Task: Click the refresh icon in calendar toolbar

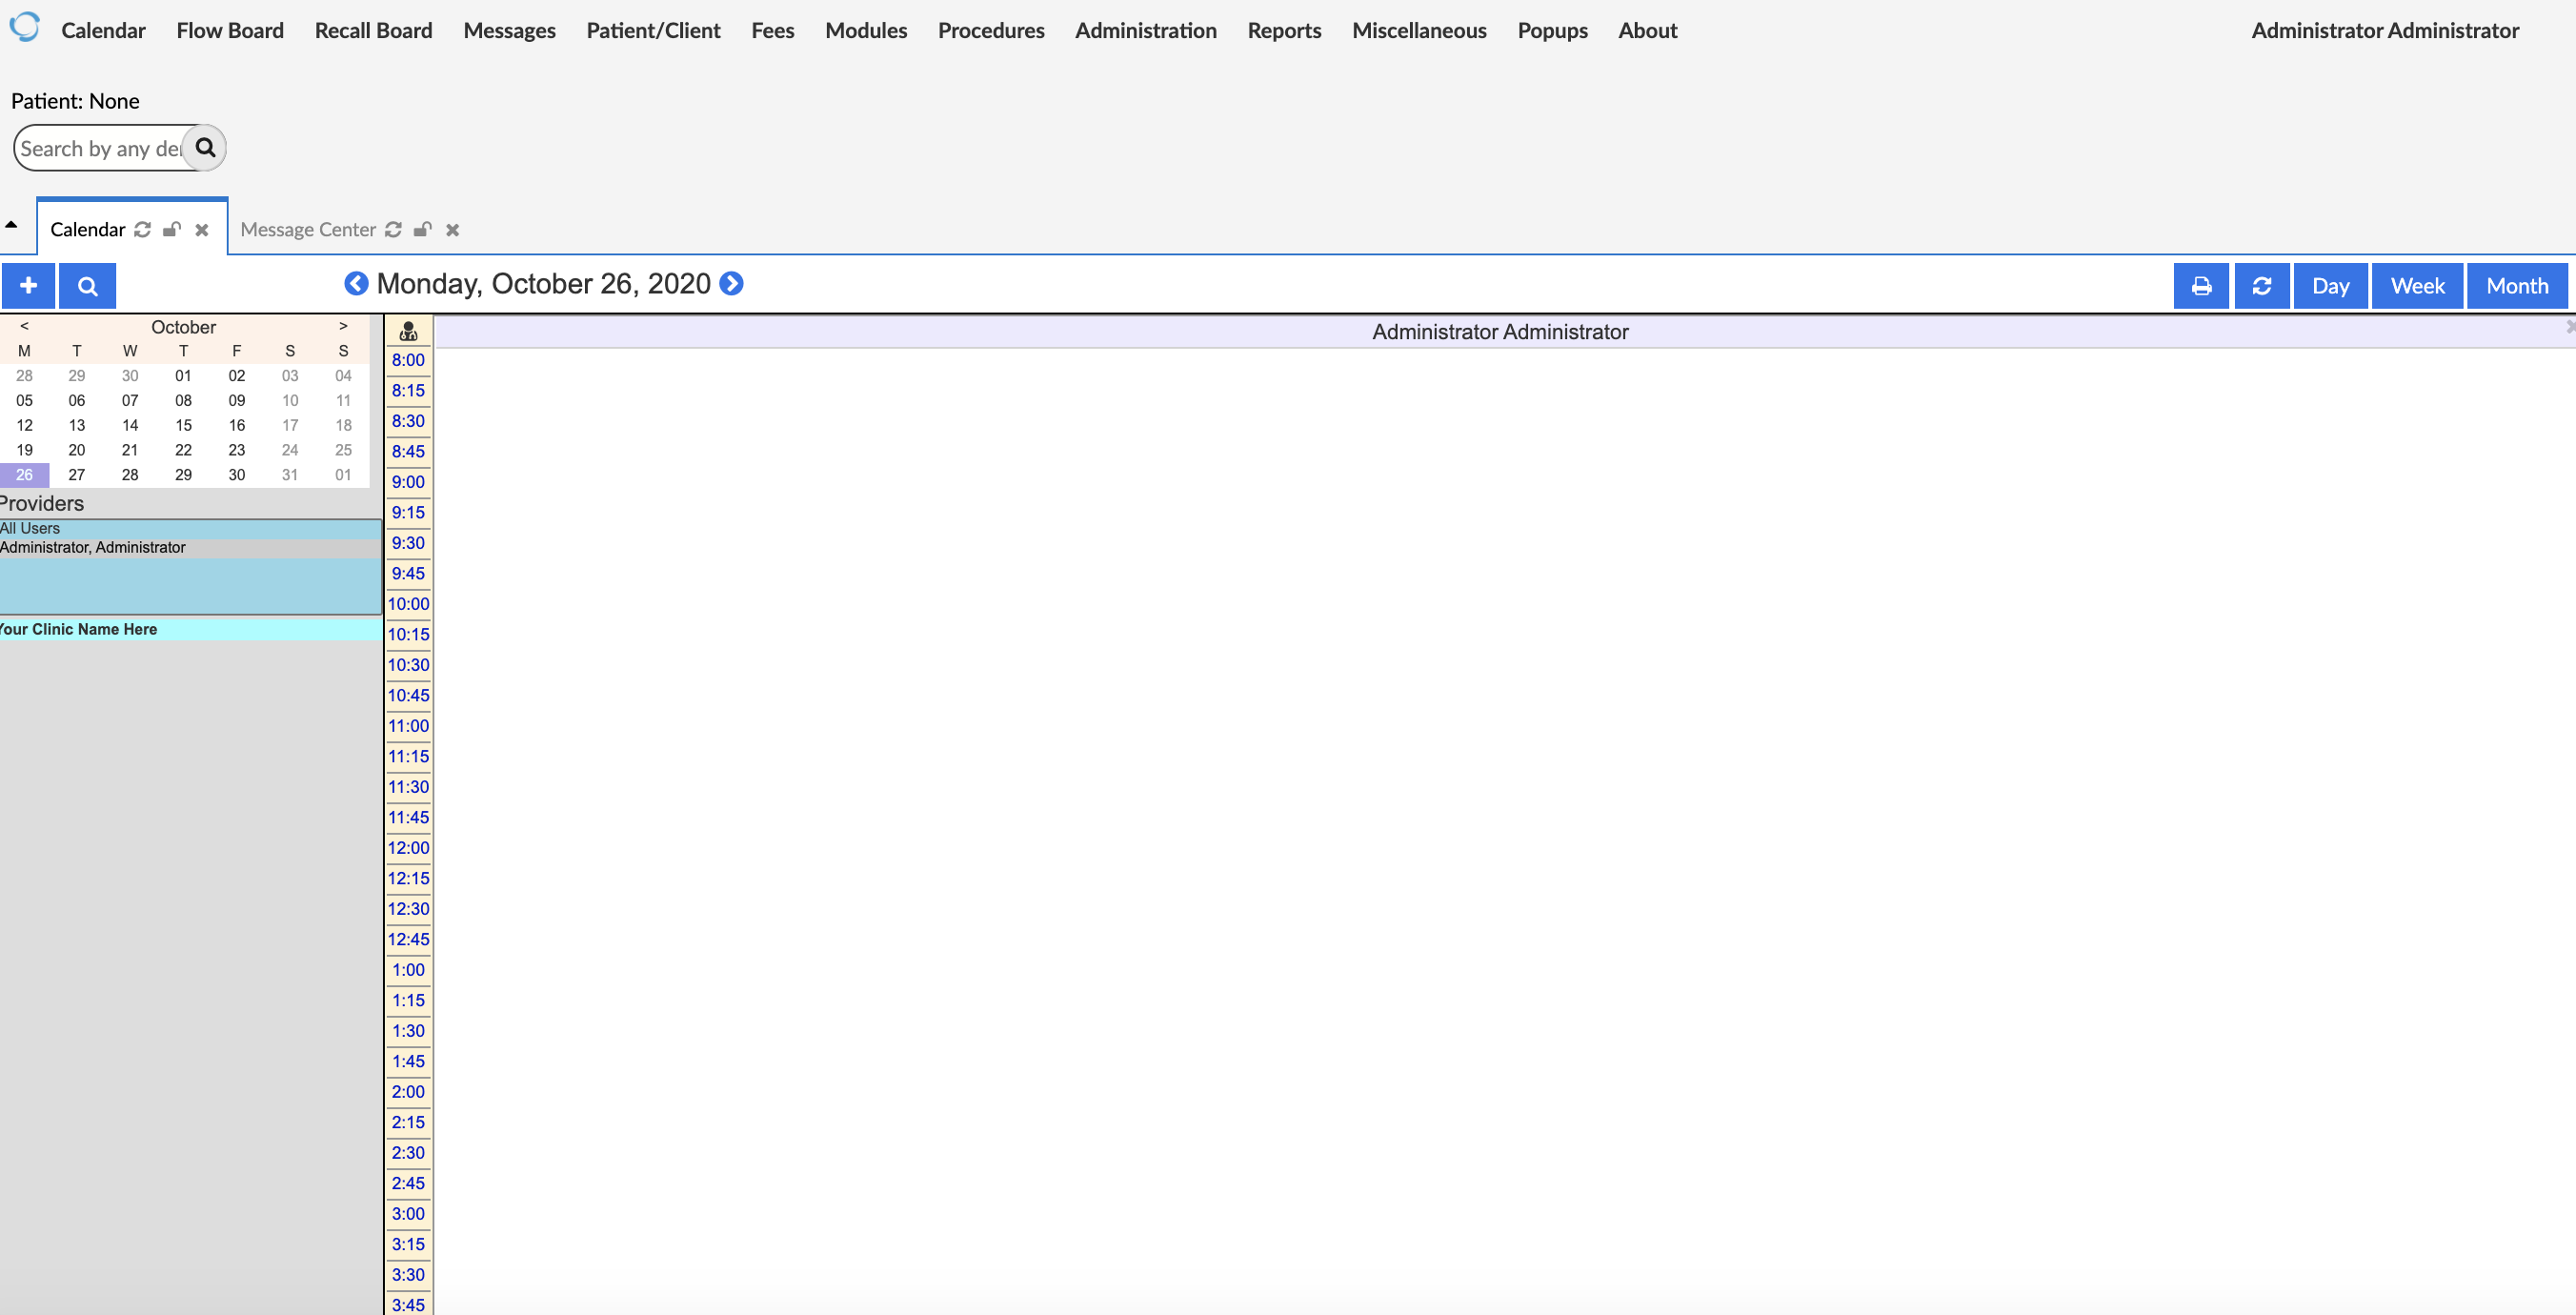Action: 2263,285
